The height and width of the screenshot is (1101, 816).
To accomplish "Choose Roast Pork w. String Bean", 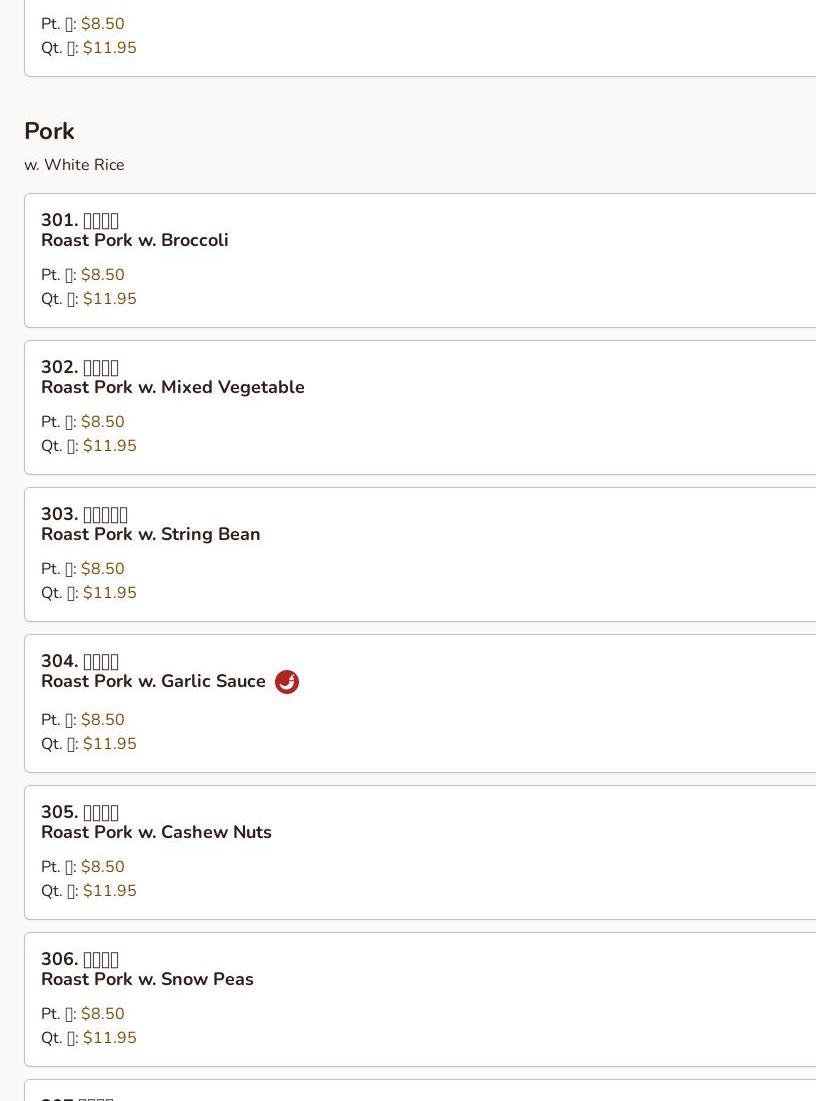I will [150, 535].
